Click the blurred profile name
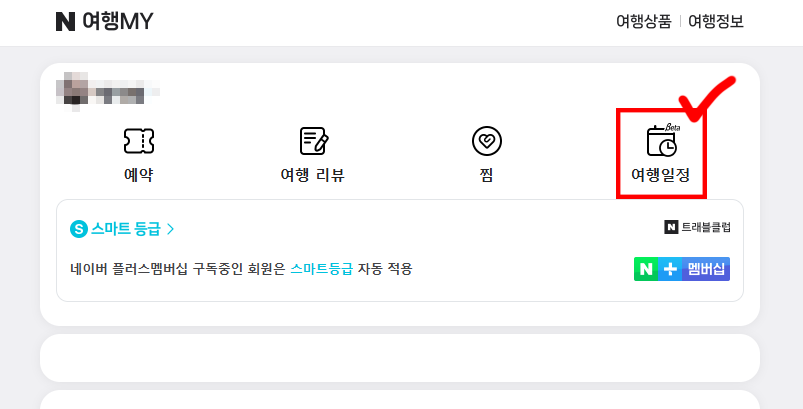 [x=110, y=90]
